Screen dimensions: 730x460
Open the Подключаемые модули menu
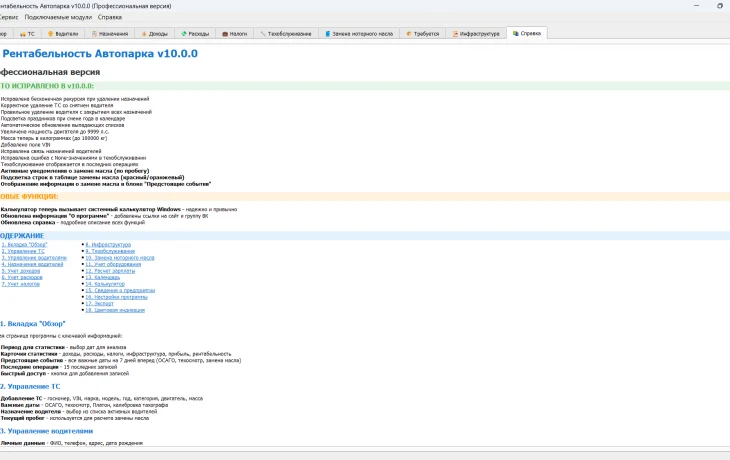[58, 17]
